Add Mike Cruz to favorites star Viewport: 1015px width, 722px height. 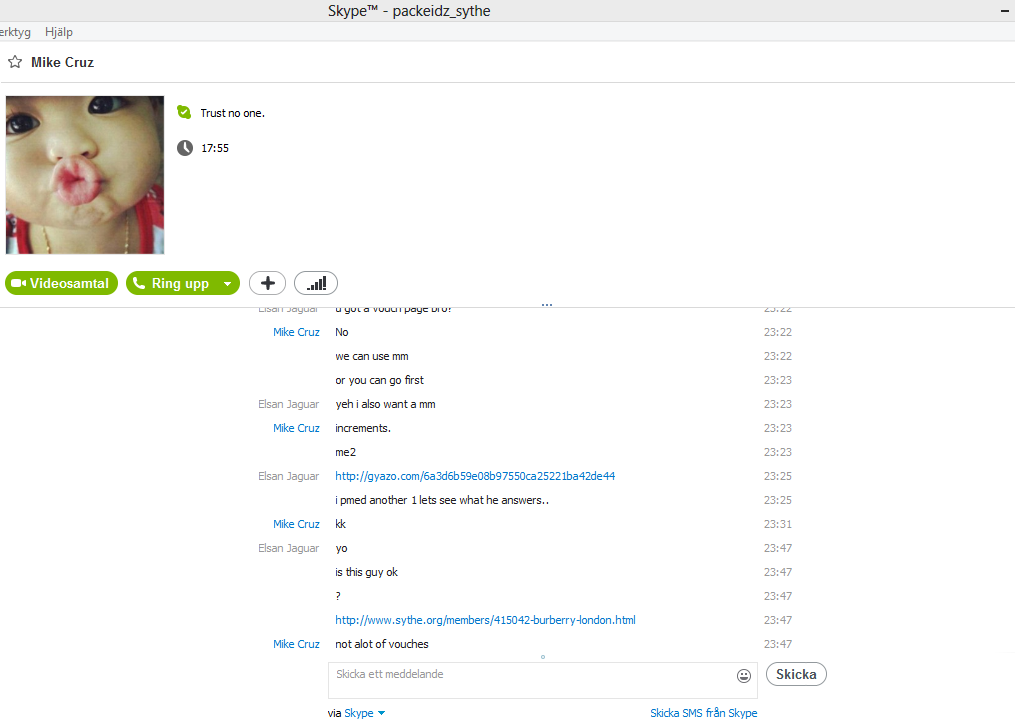(15, 62)
